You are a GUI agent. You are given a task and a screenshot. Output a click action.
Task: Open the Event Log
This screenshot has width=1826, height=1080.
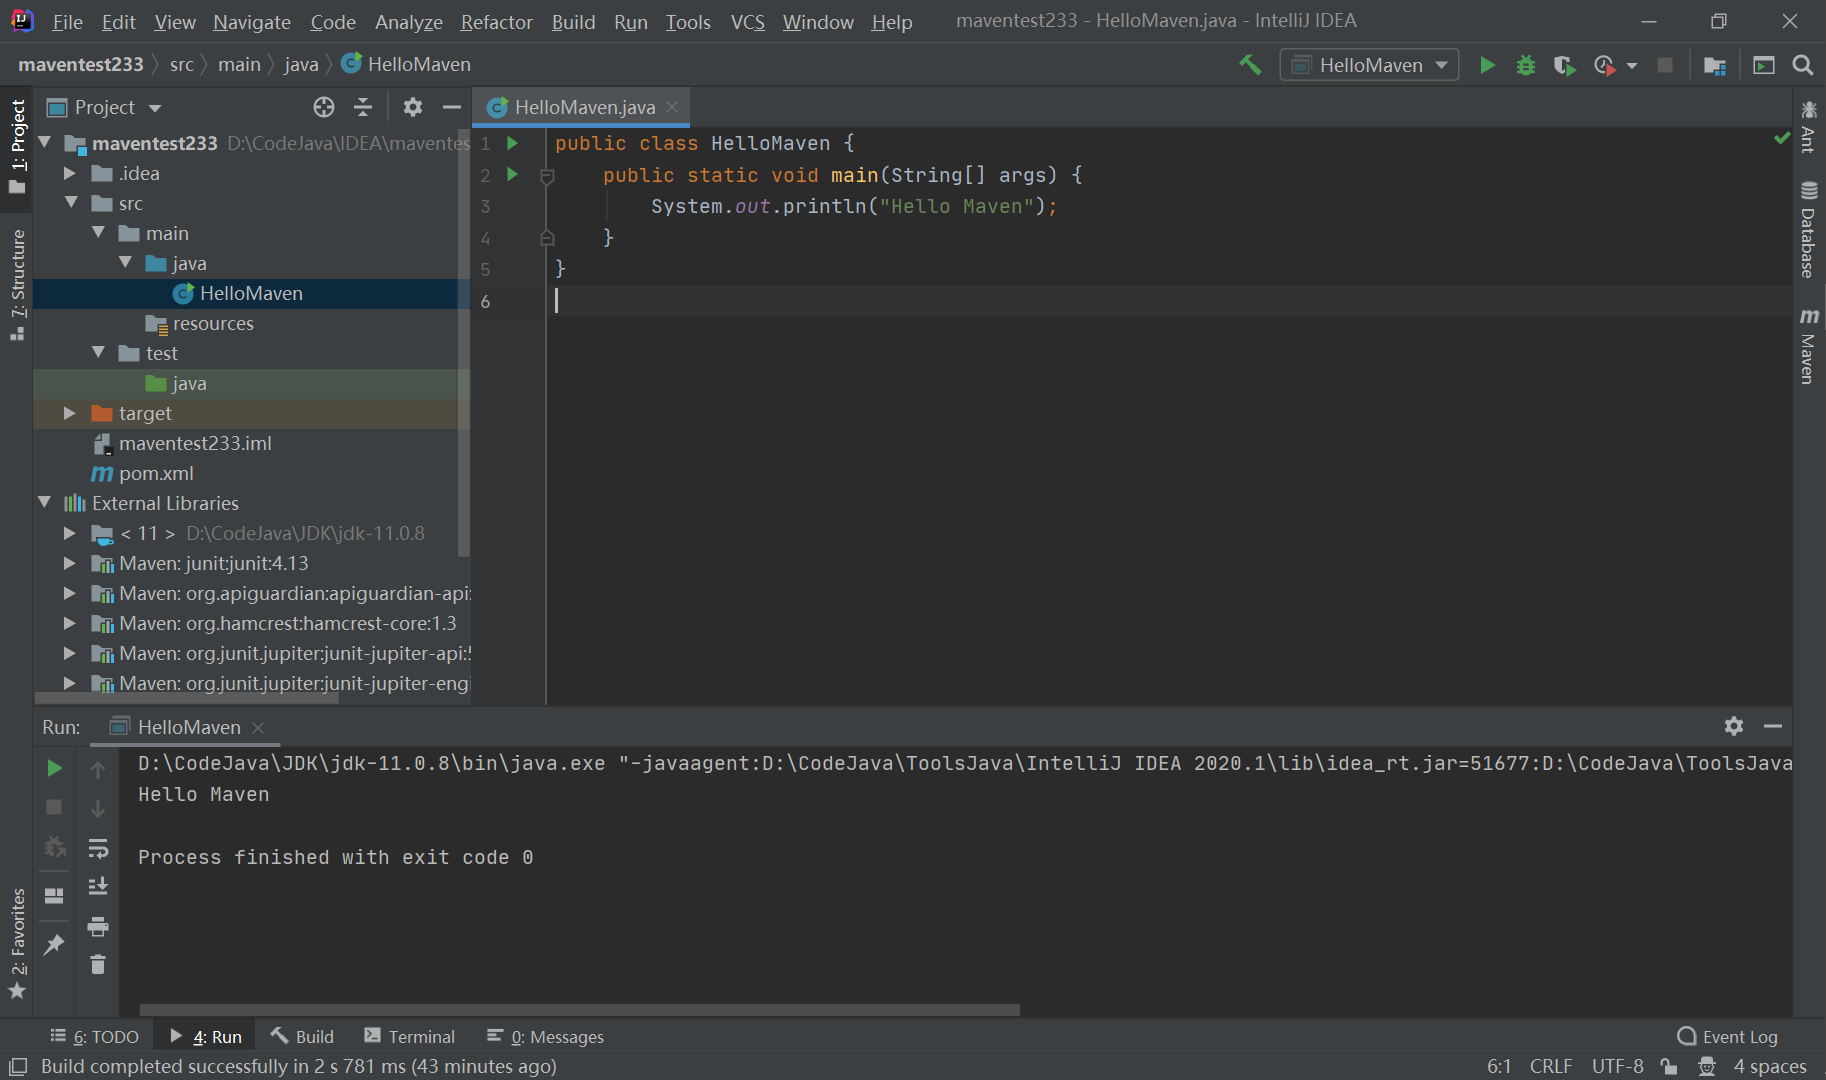1738,1036
